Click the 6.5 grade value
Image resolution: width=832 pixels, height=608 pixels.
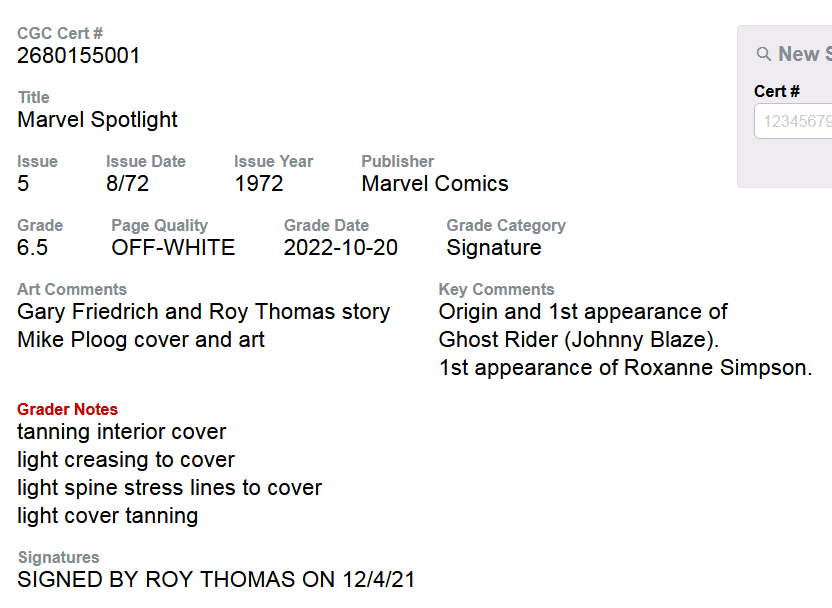pos(32,248)
